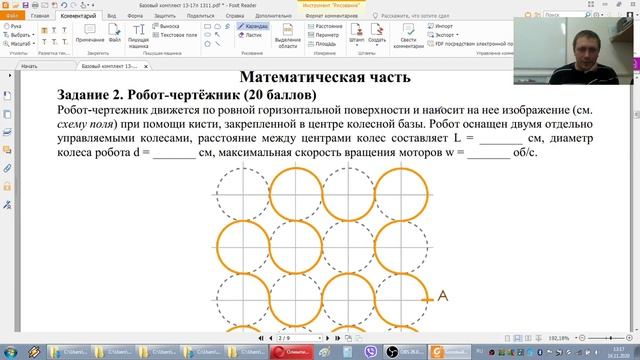Click the Выделение области tool
Screen dimensions: 640x360
click(x=288, y=36)
